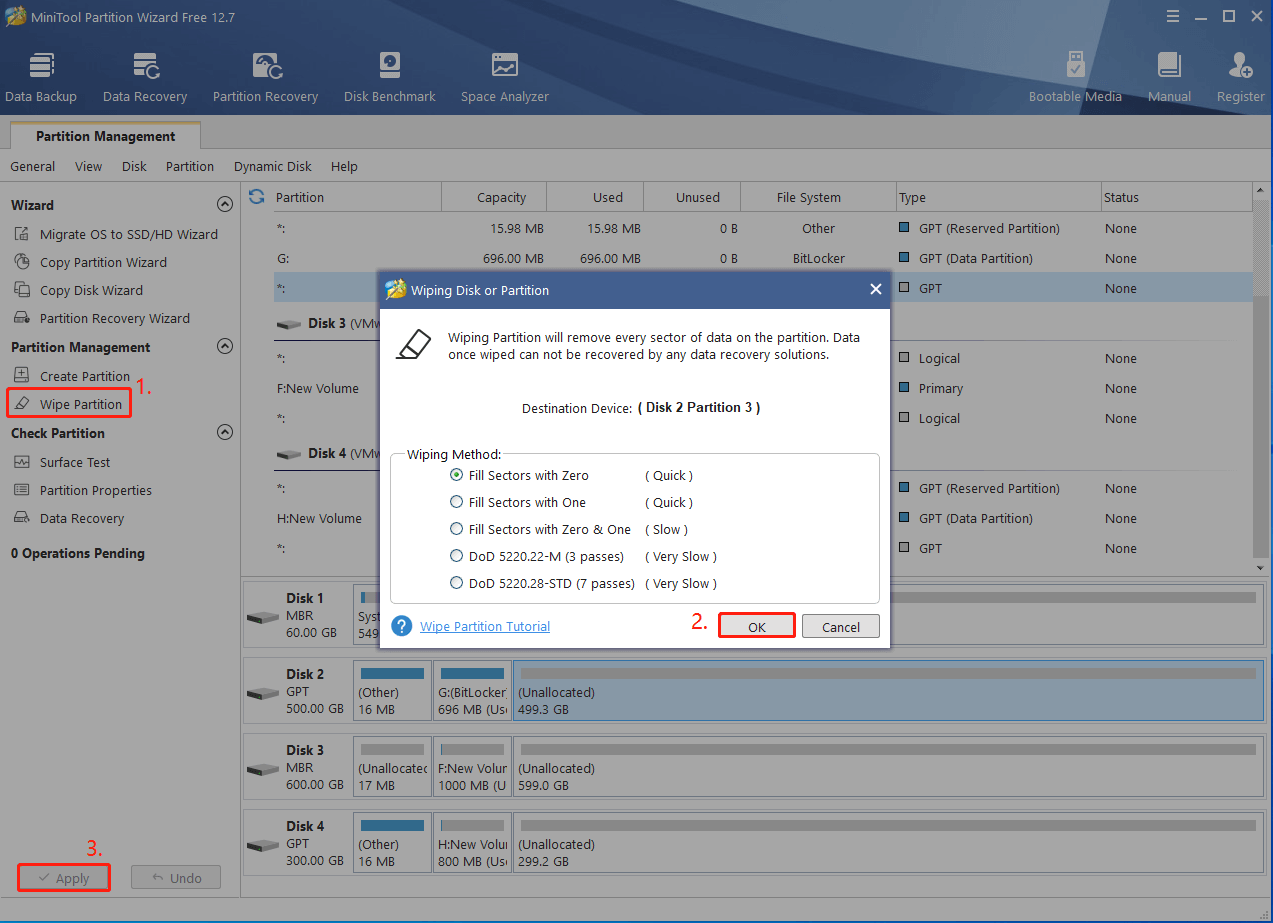This screenshot has width=1273, height=923.
Task: Open Data Backup tool
Action: coord(41,78)
